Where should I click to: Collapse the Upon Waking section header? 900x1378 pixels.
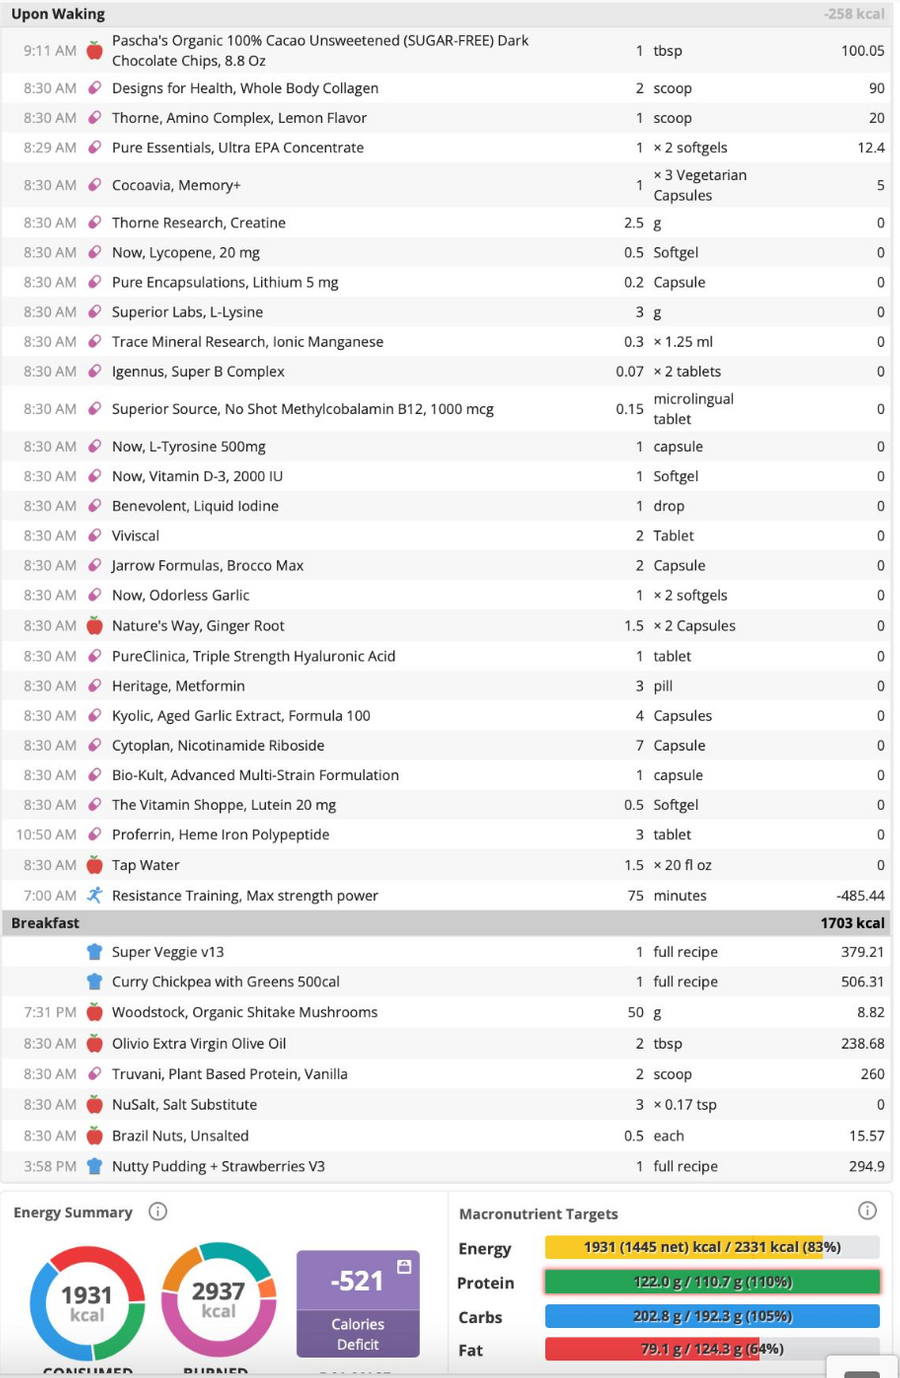pyautogui.click(x=450, y=14)
